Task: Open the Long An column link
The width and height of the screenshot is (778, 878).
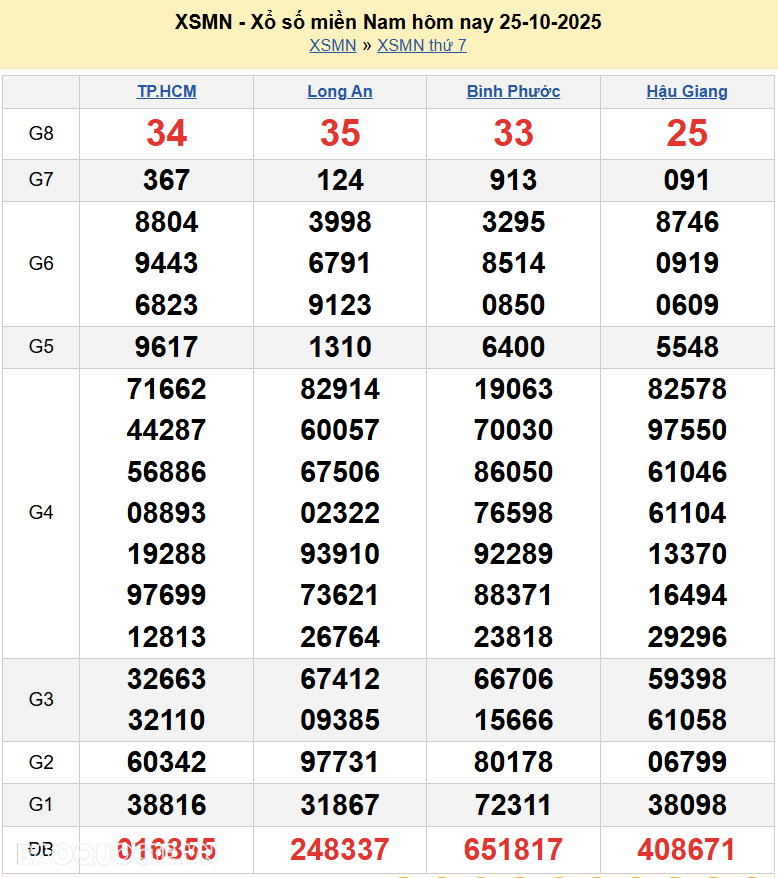Action: click(340, 92)
